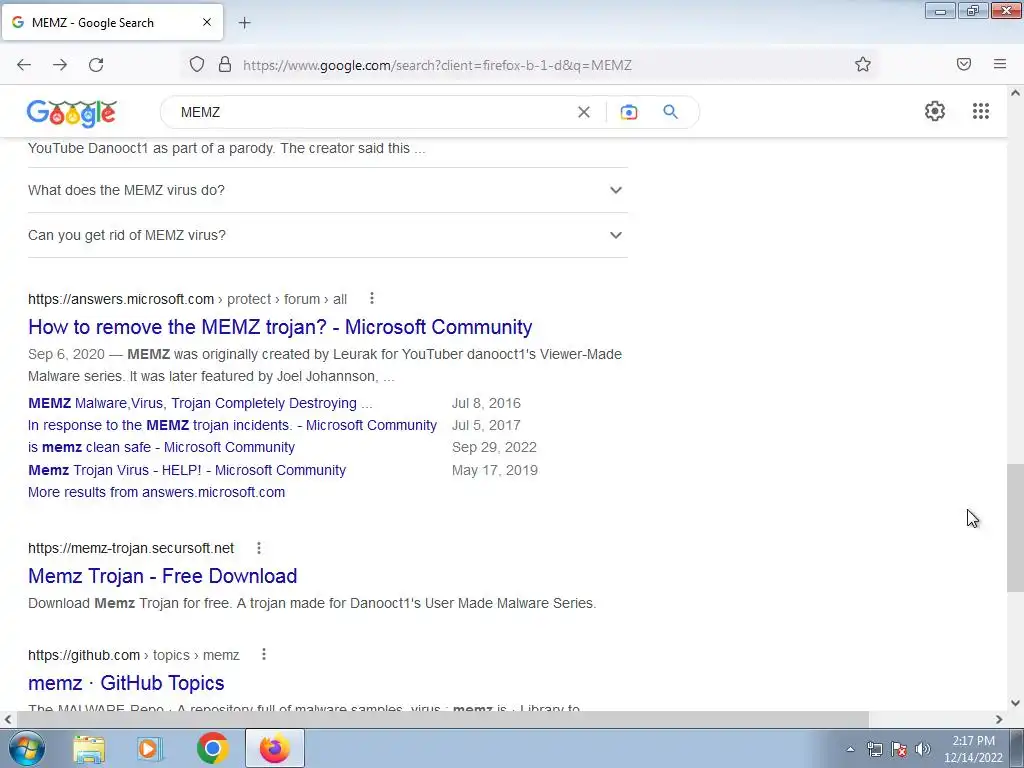Open 'How to remove the MEMZ trojan?' result
Image resolution: width=1024 pixels, height=768 pixels.
point(280,327)
